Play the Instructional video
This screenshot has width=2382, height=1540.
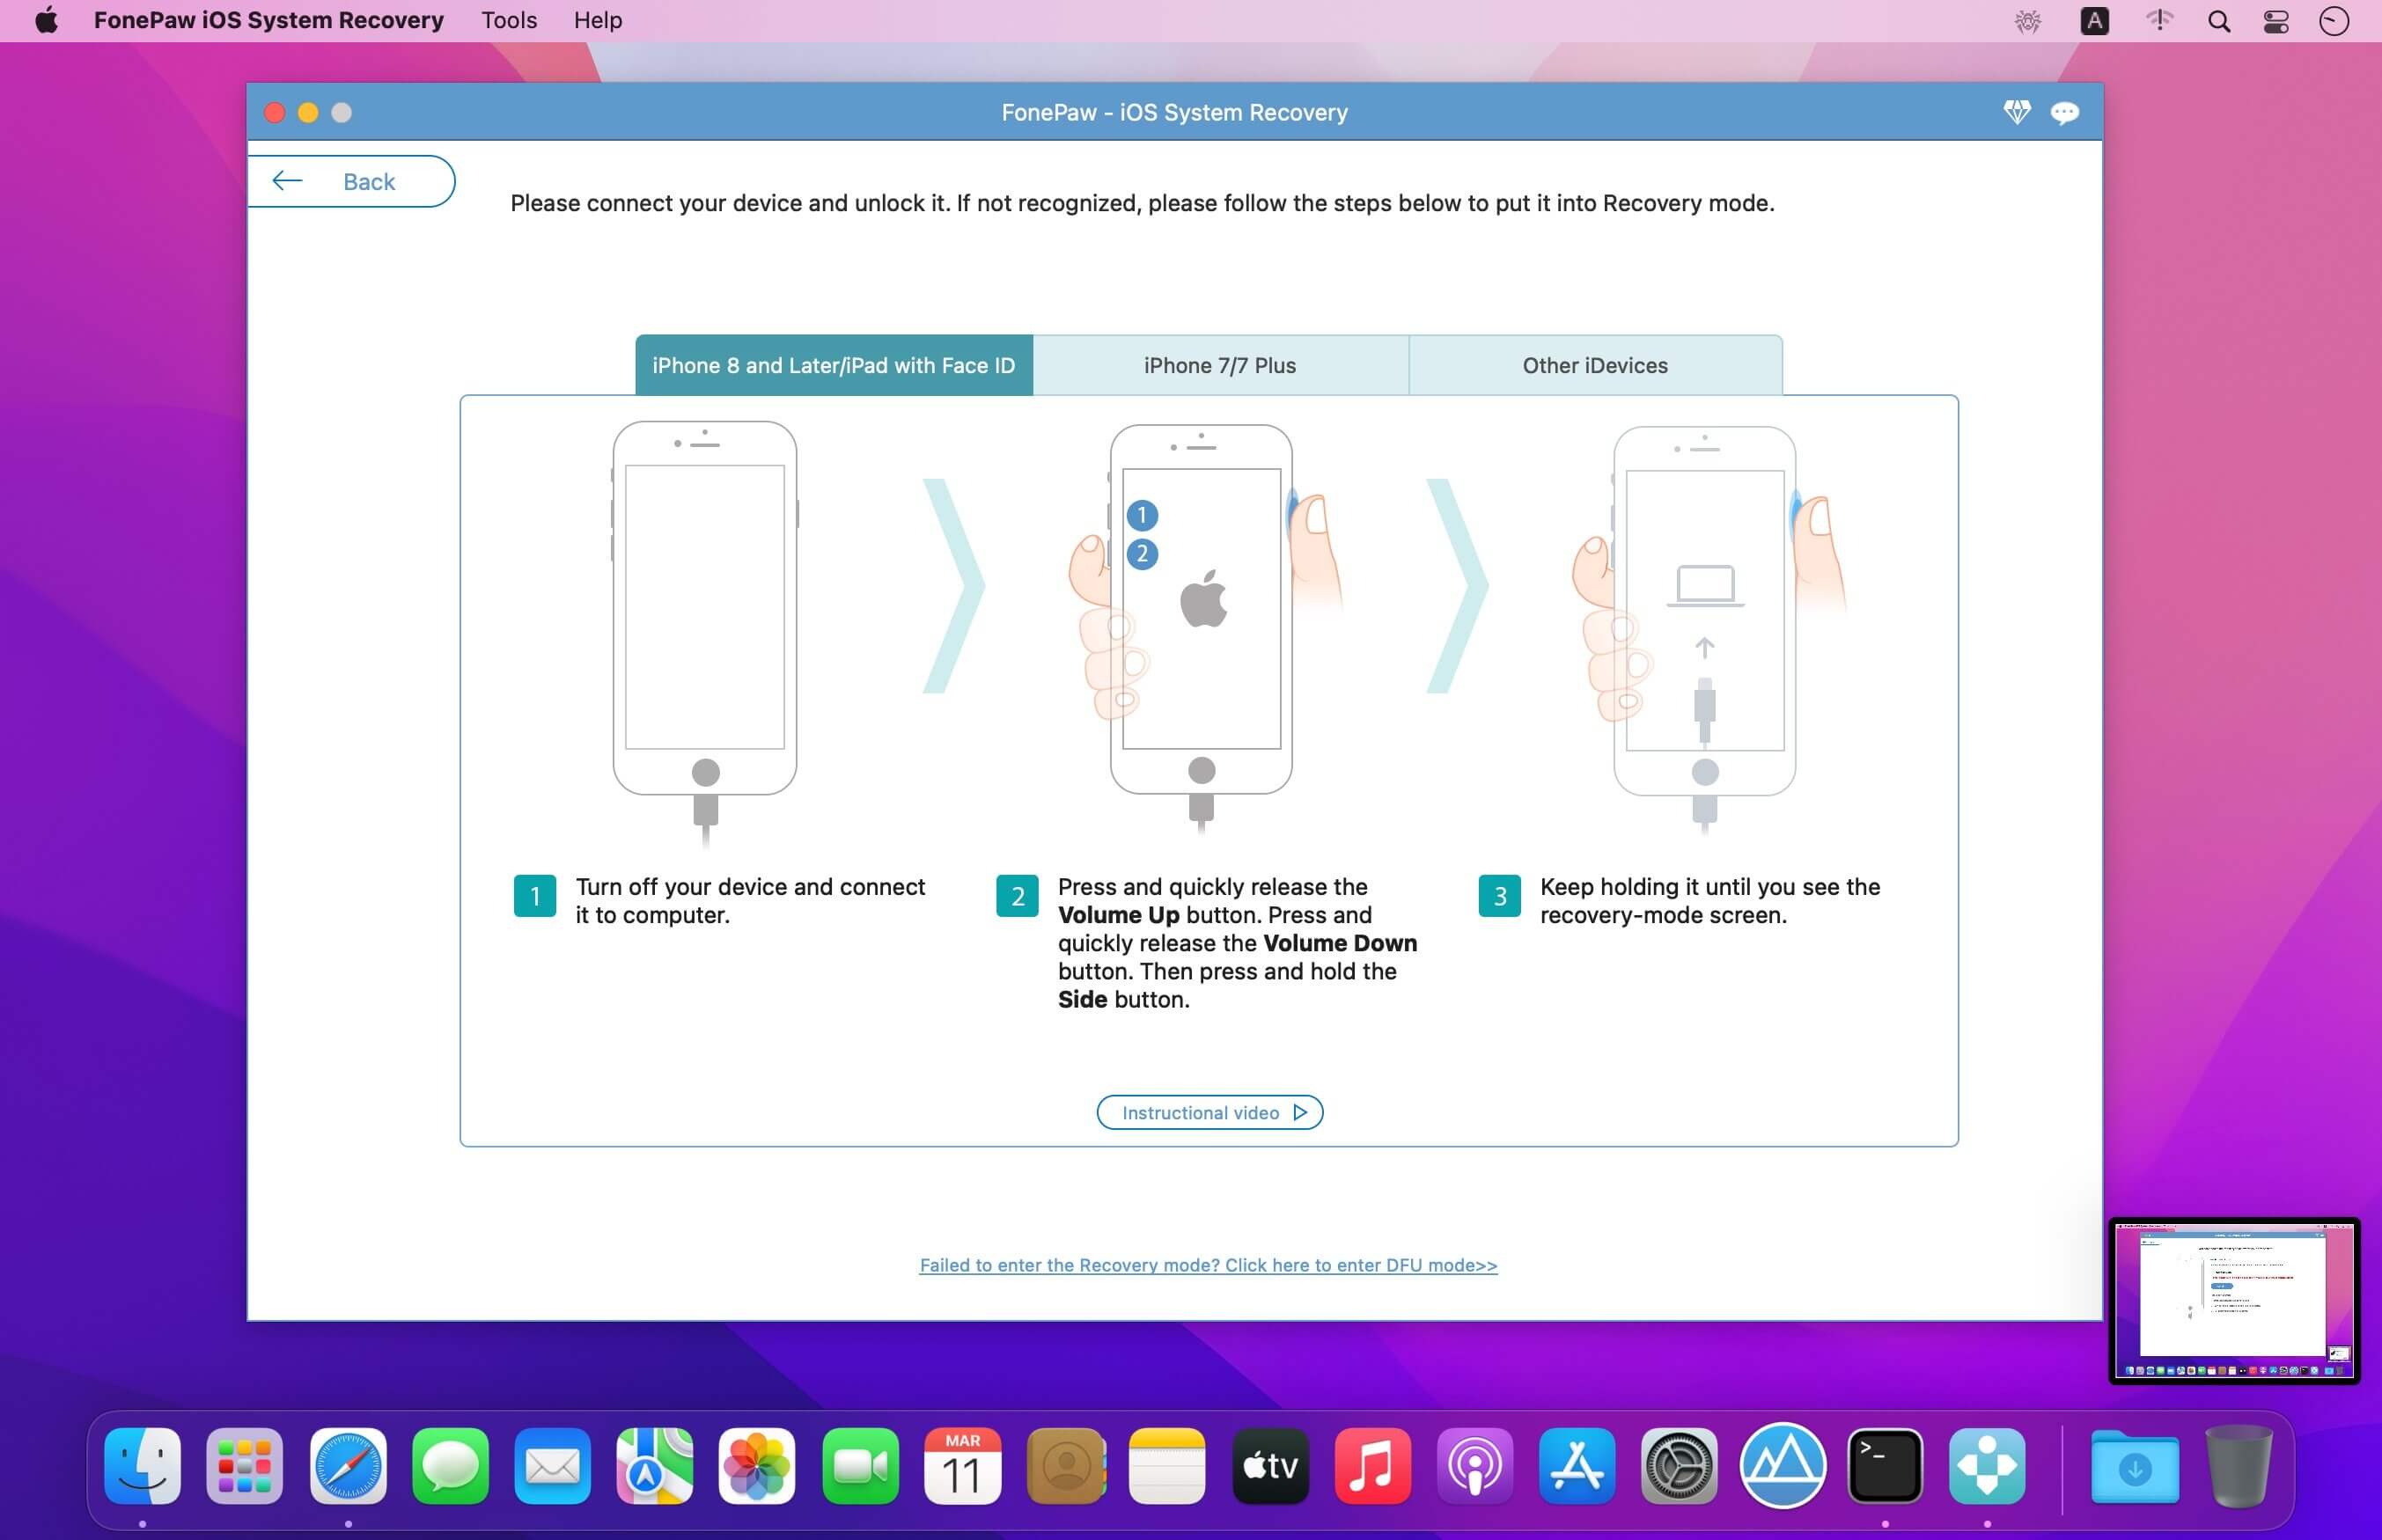pyautogui.click(x=1209, y=1112)
